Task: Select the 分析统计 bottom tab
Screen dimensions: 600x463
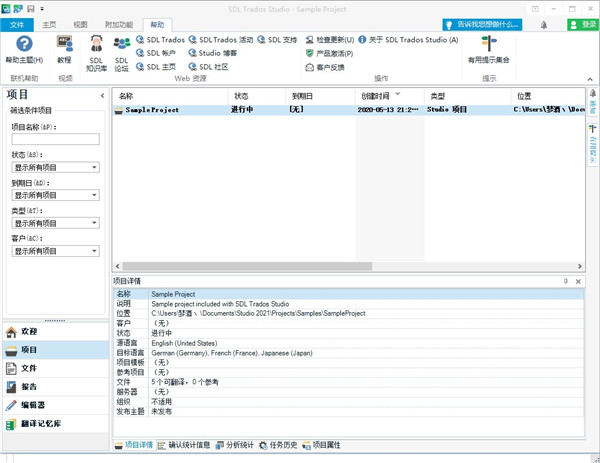Action: pos(235,445)
